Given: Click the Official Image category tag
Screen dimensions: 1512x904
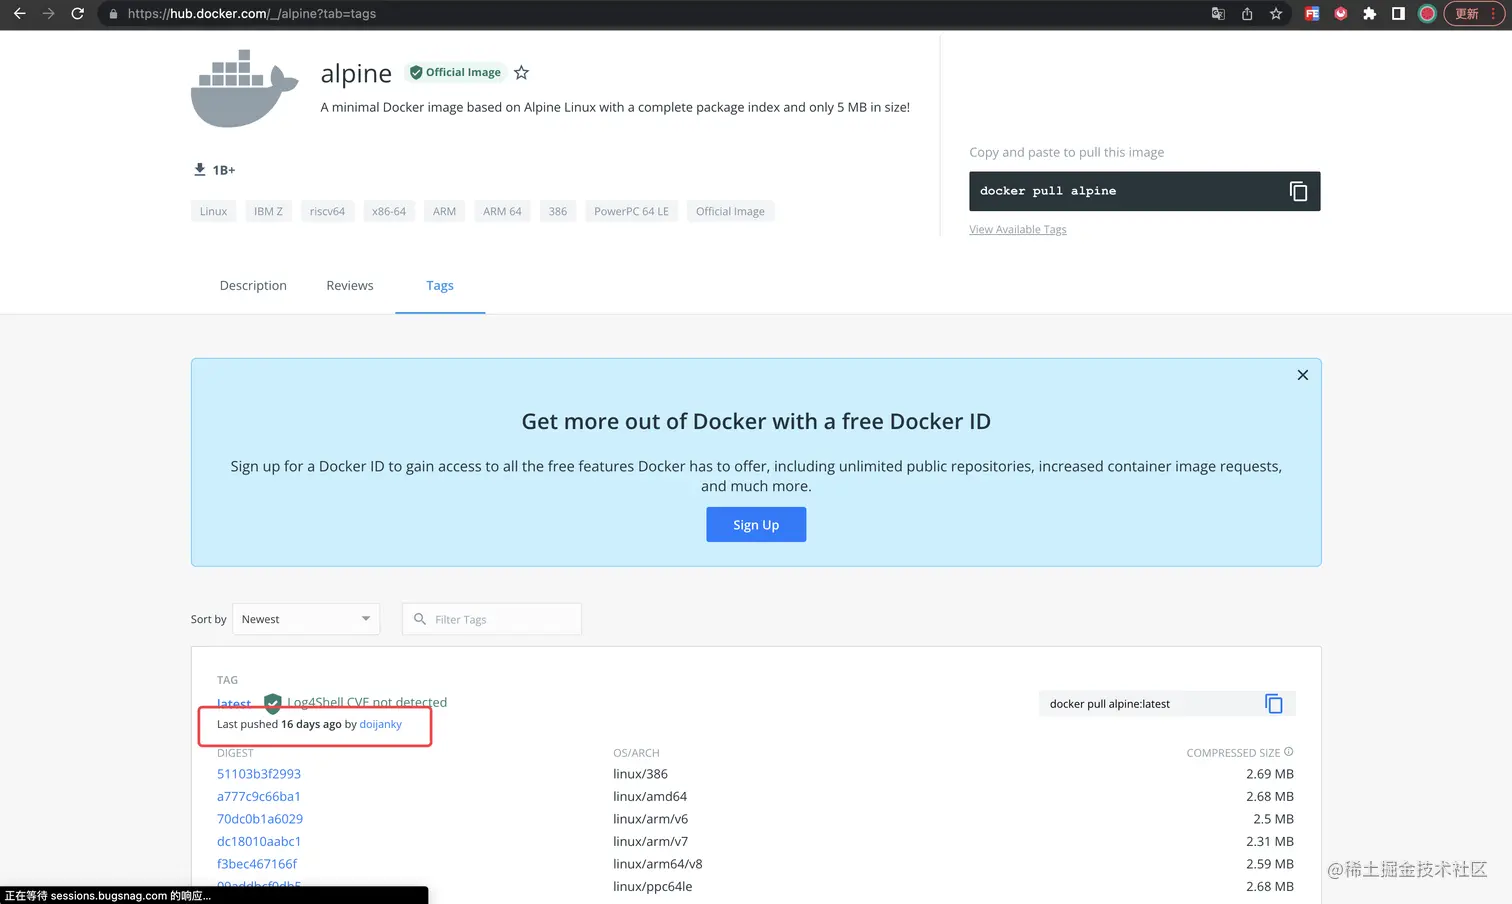Looking at the screenshot, I should click(730, 211).
